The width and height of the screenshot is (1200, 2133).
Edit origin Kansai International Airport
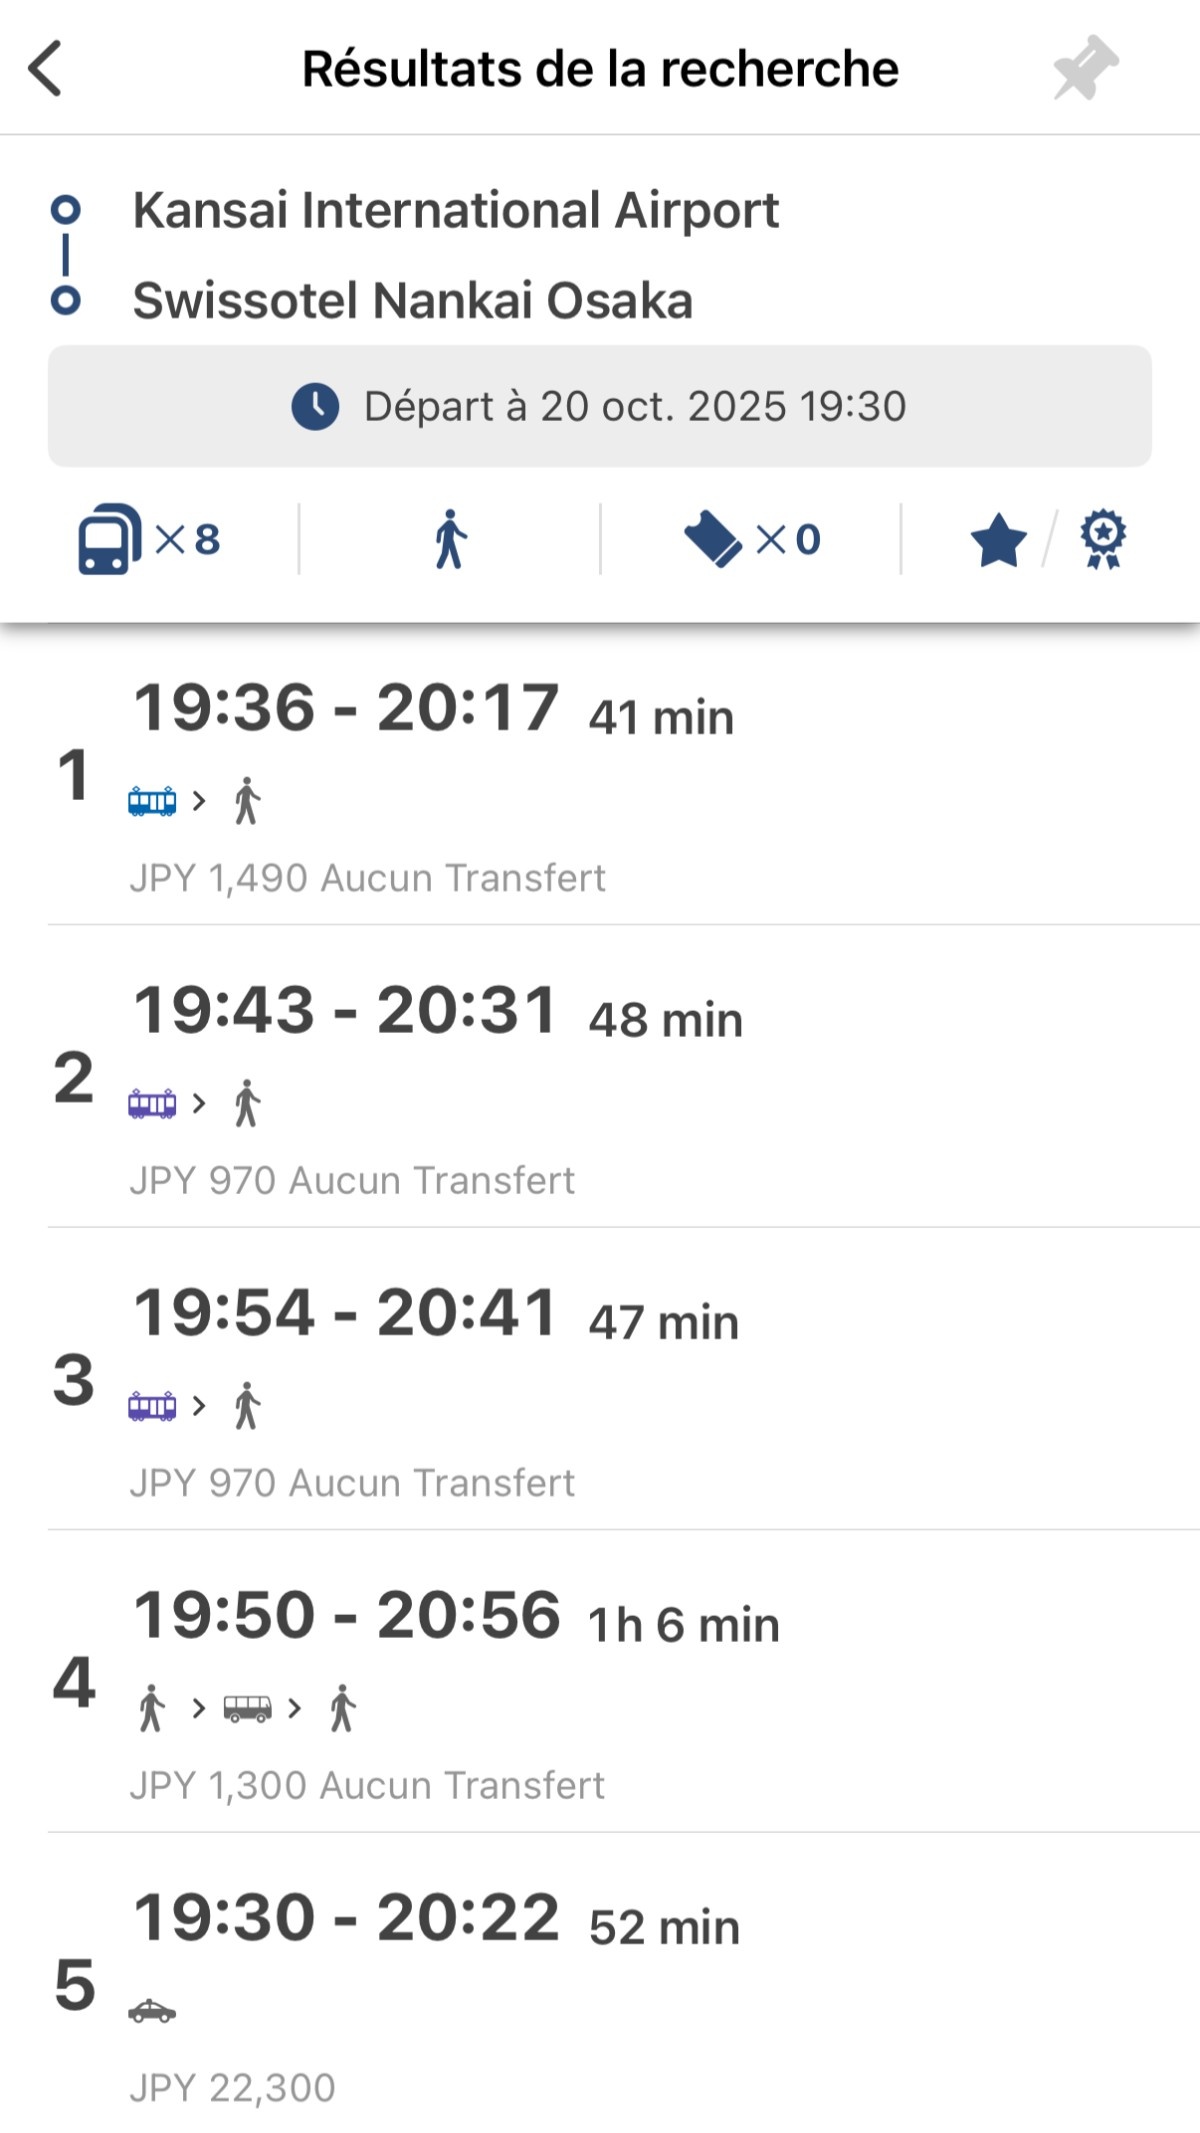coord(455,211)
